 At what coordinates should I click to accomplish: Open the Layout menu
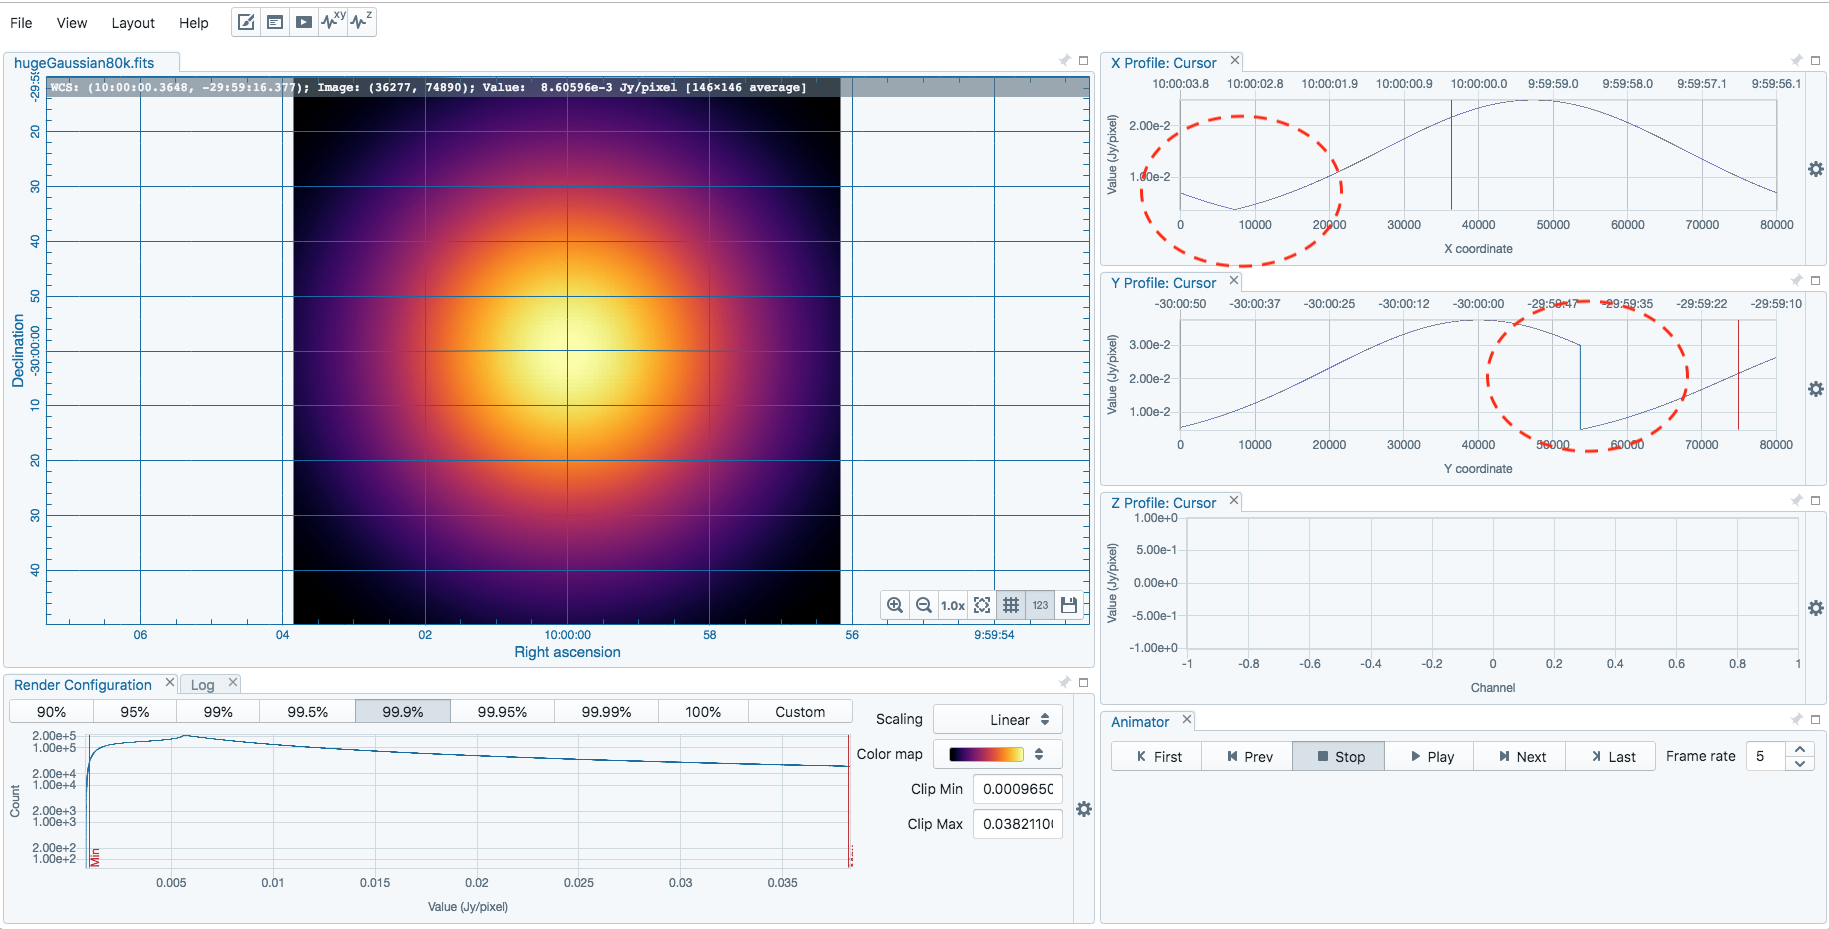pos(133,22)
